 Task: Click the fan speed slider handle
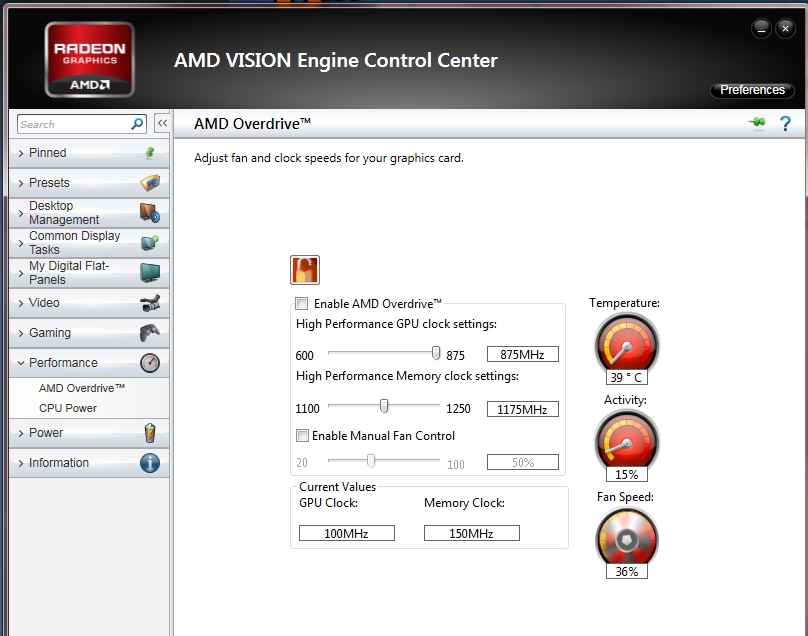pyautogui.click(x=371, y=460)
